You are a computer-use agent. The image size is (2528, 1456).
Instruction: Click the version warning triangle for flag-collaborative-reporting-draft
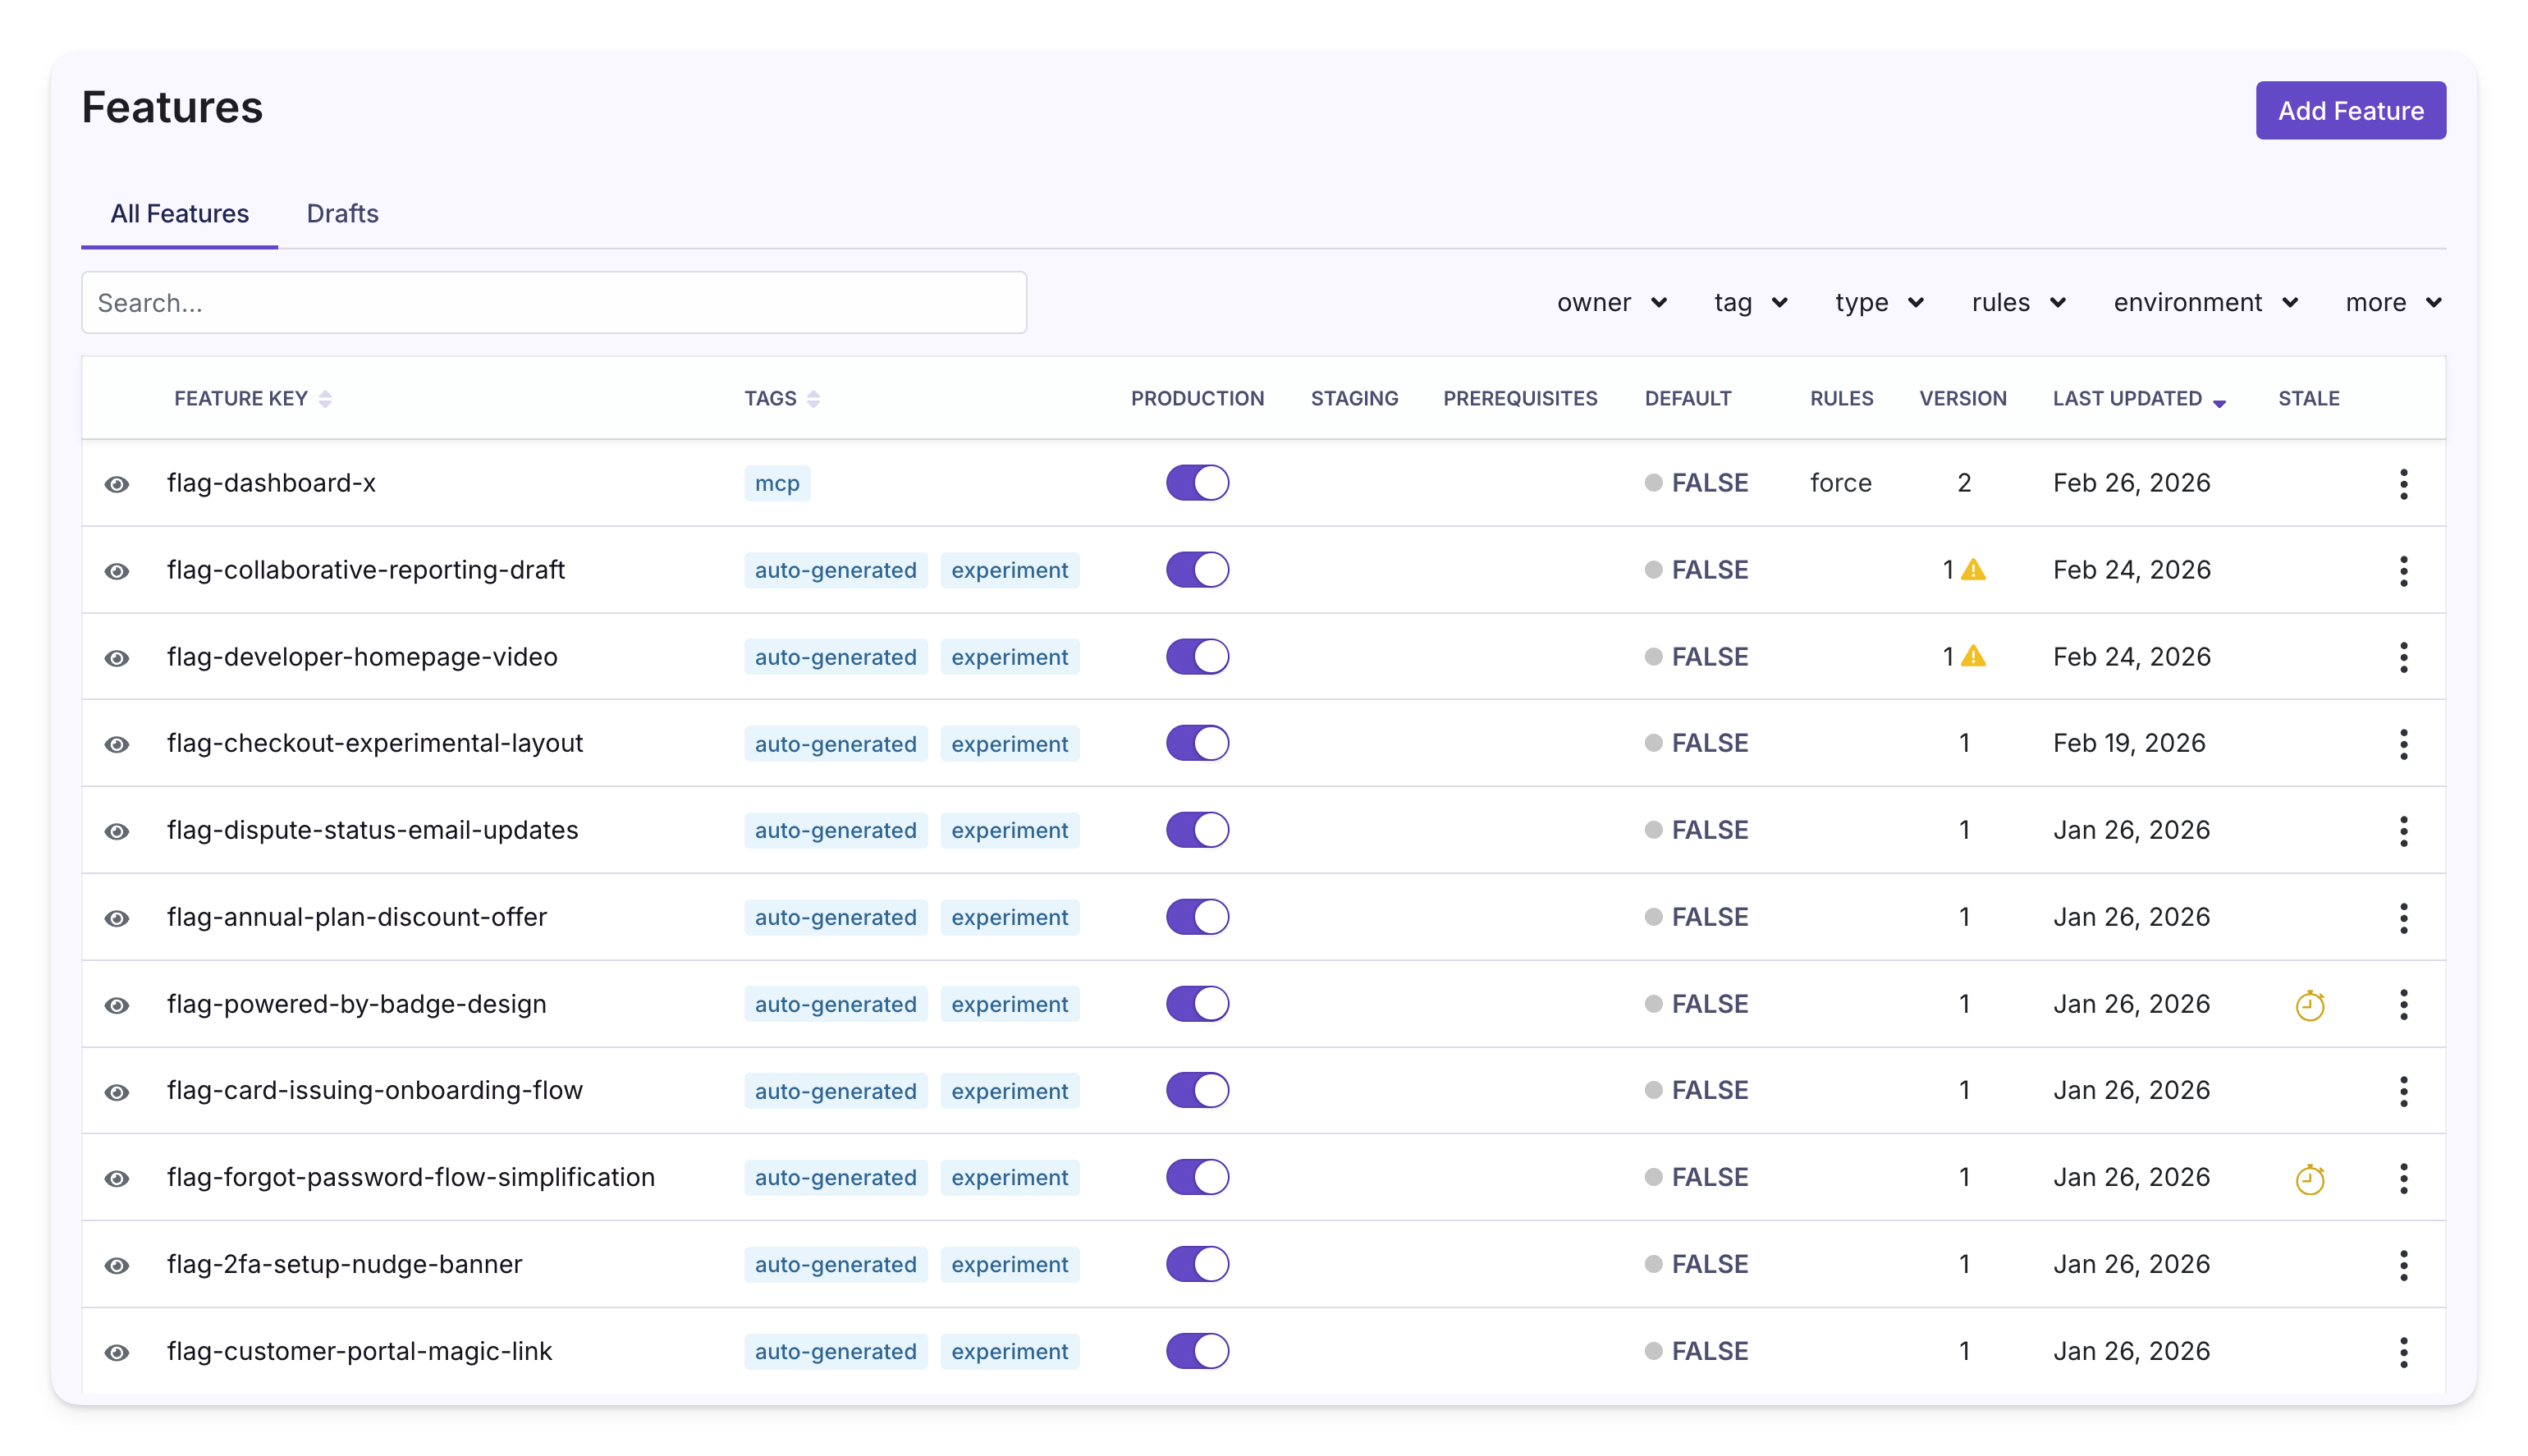[1973, 570]
